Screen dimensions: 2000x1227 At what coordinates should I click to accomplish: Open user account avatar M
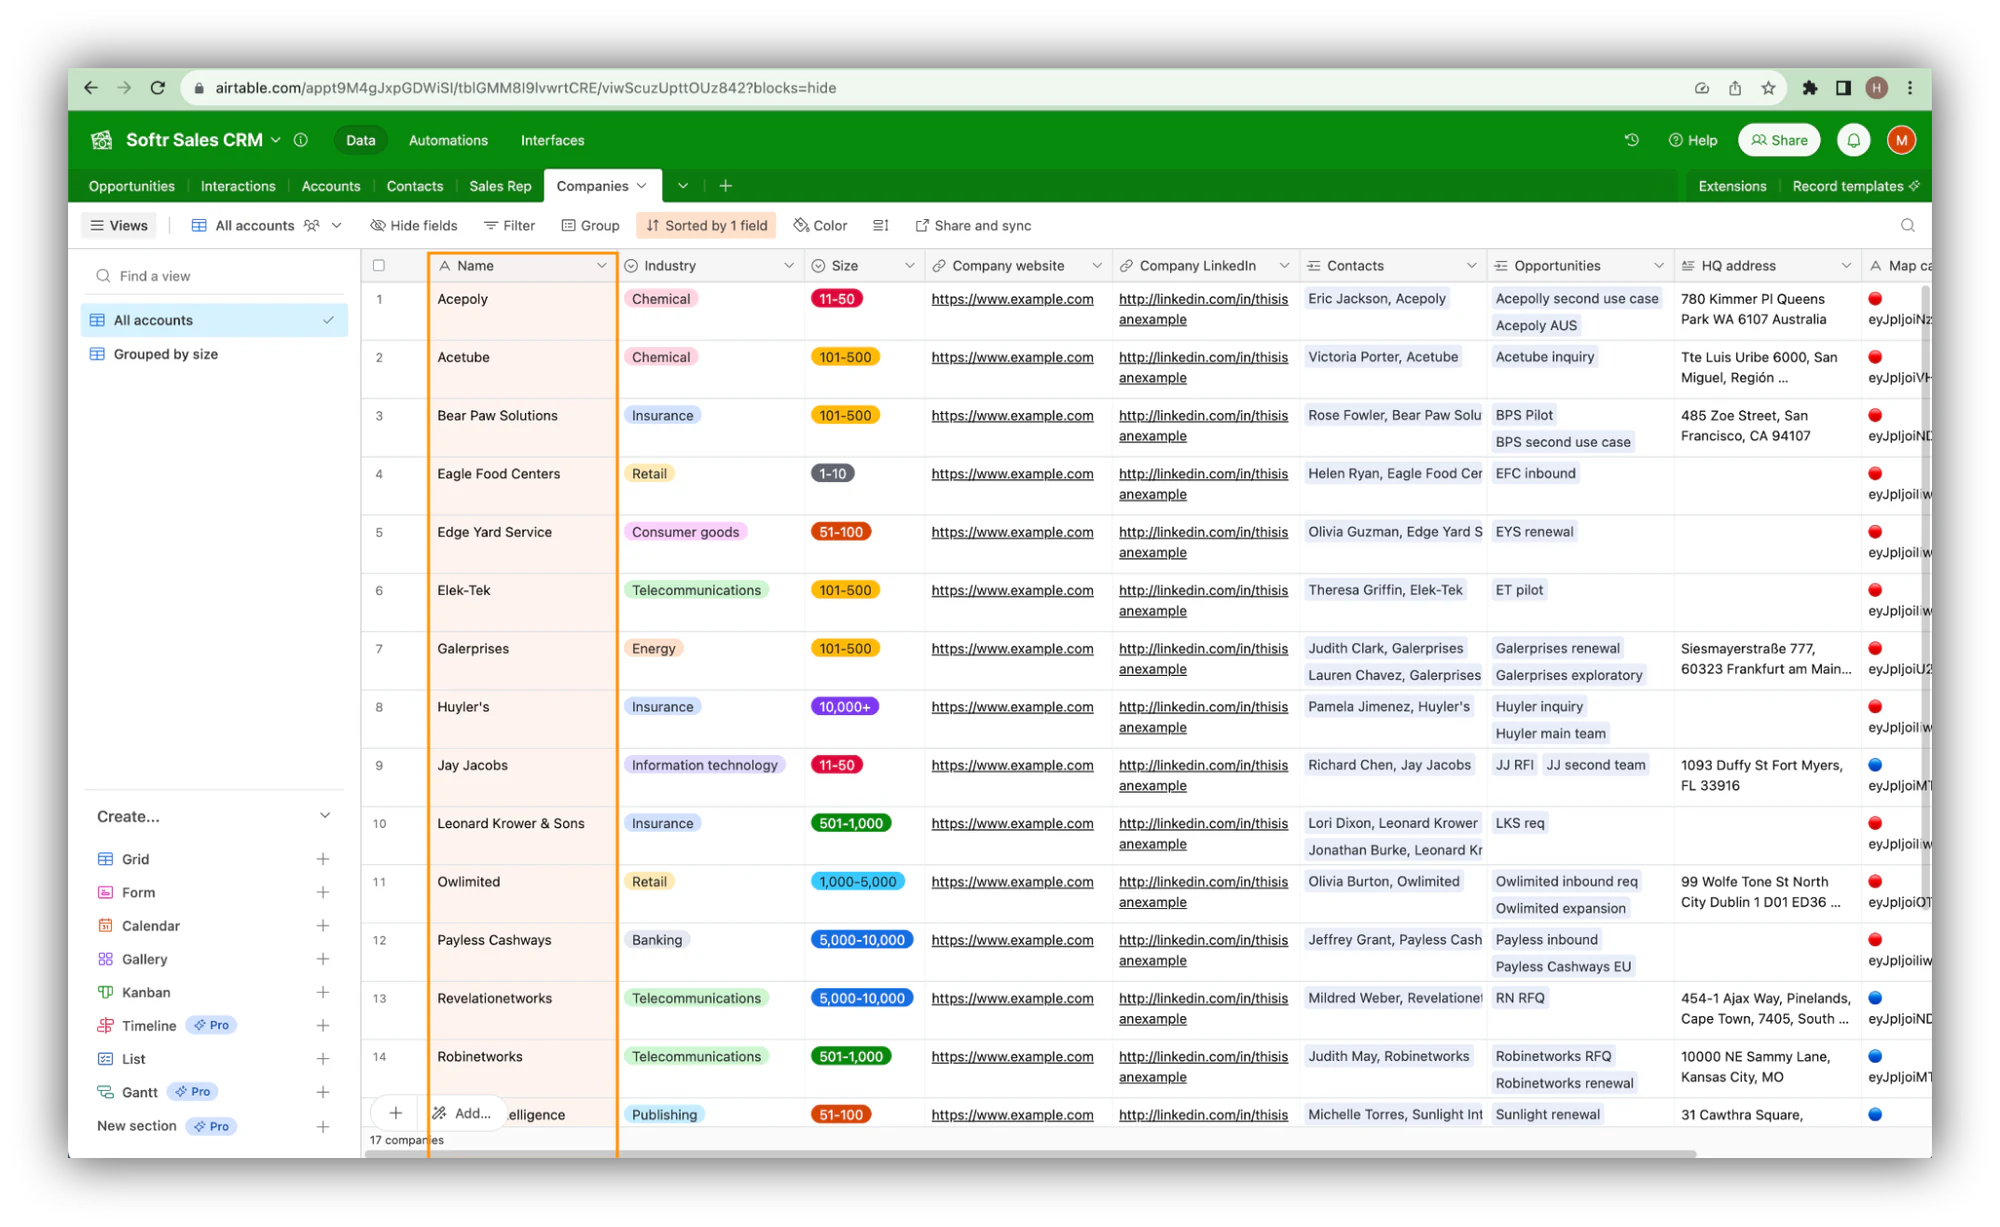click(x=1901, y=140)
